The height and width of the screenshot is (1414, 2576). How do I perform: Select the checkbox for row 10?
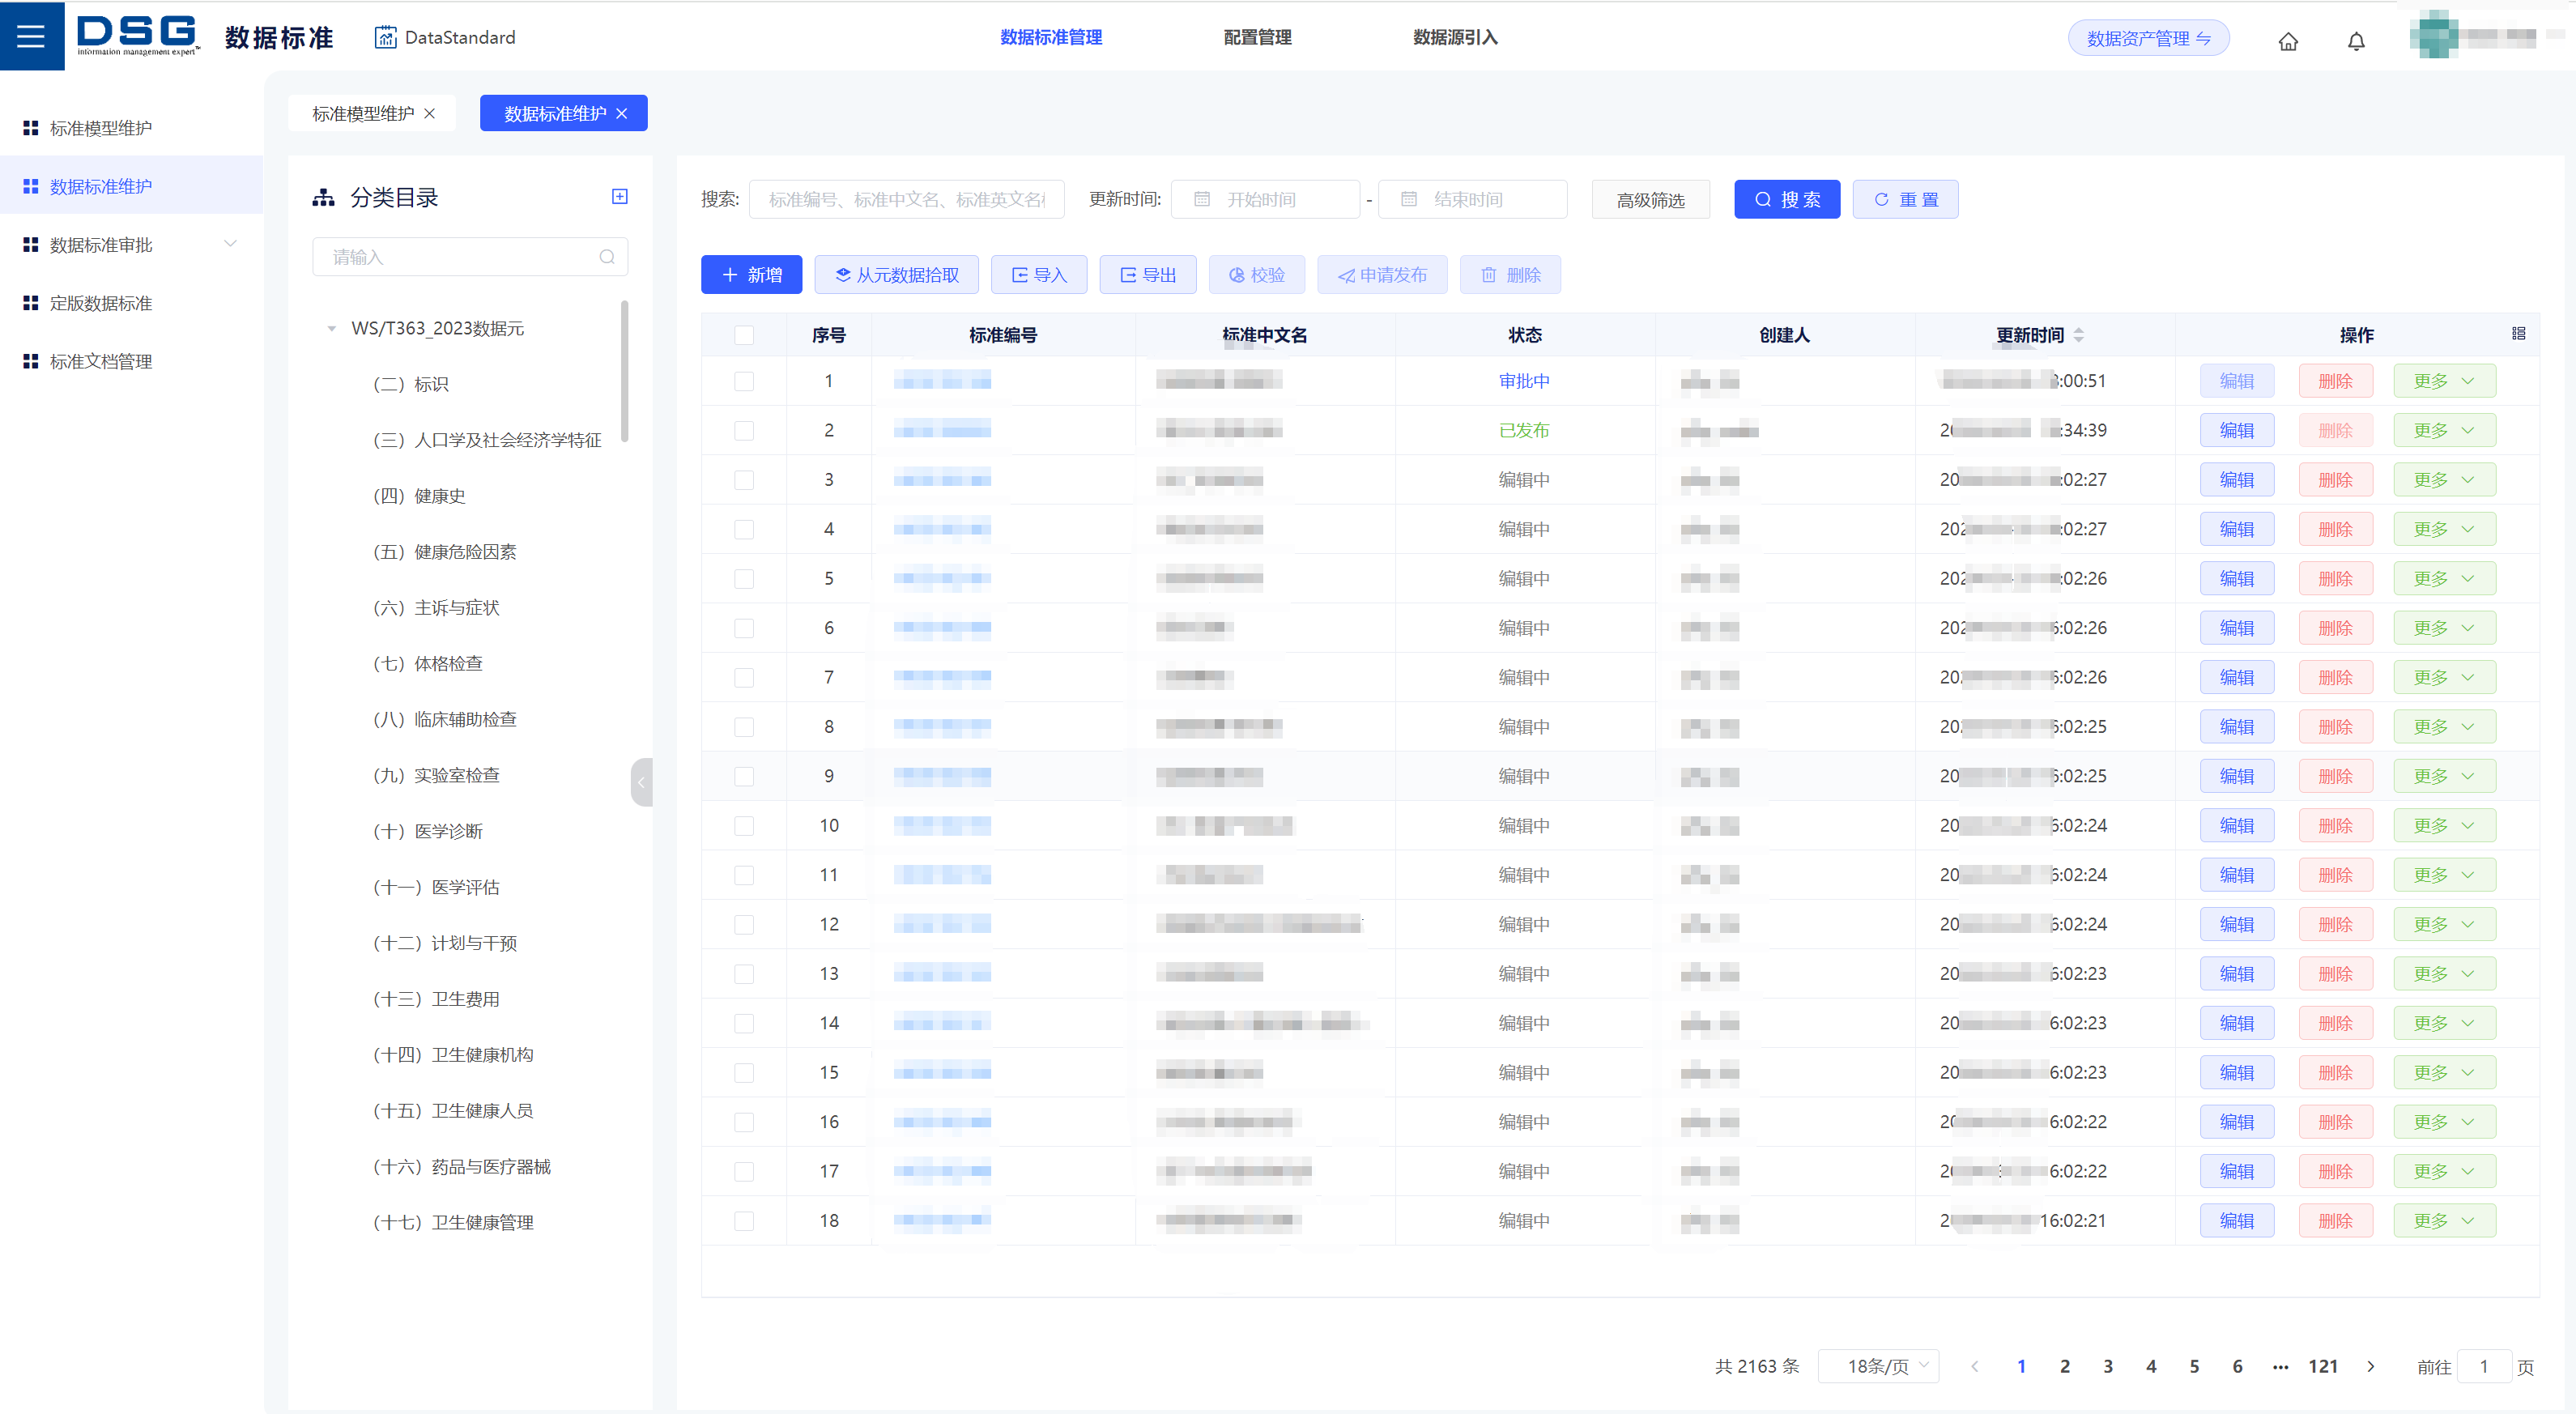[744, 826]
